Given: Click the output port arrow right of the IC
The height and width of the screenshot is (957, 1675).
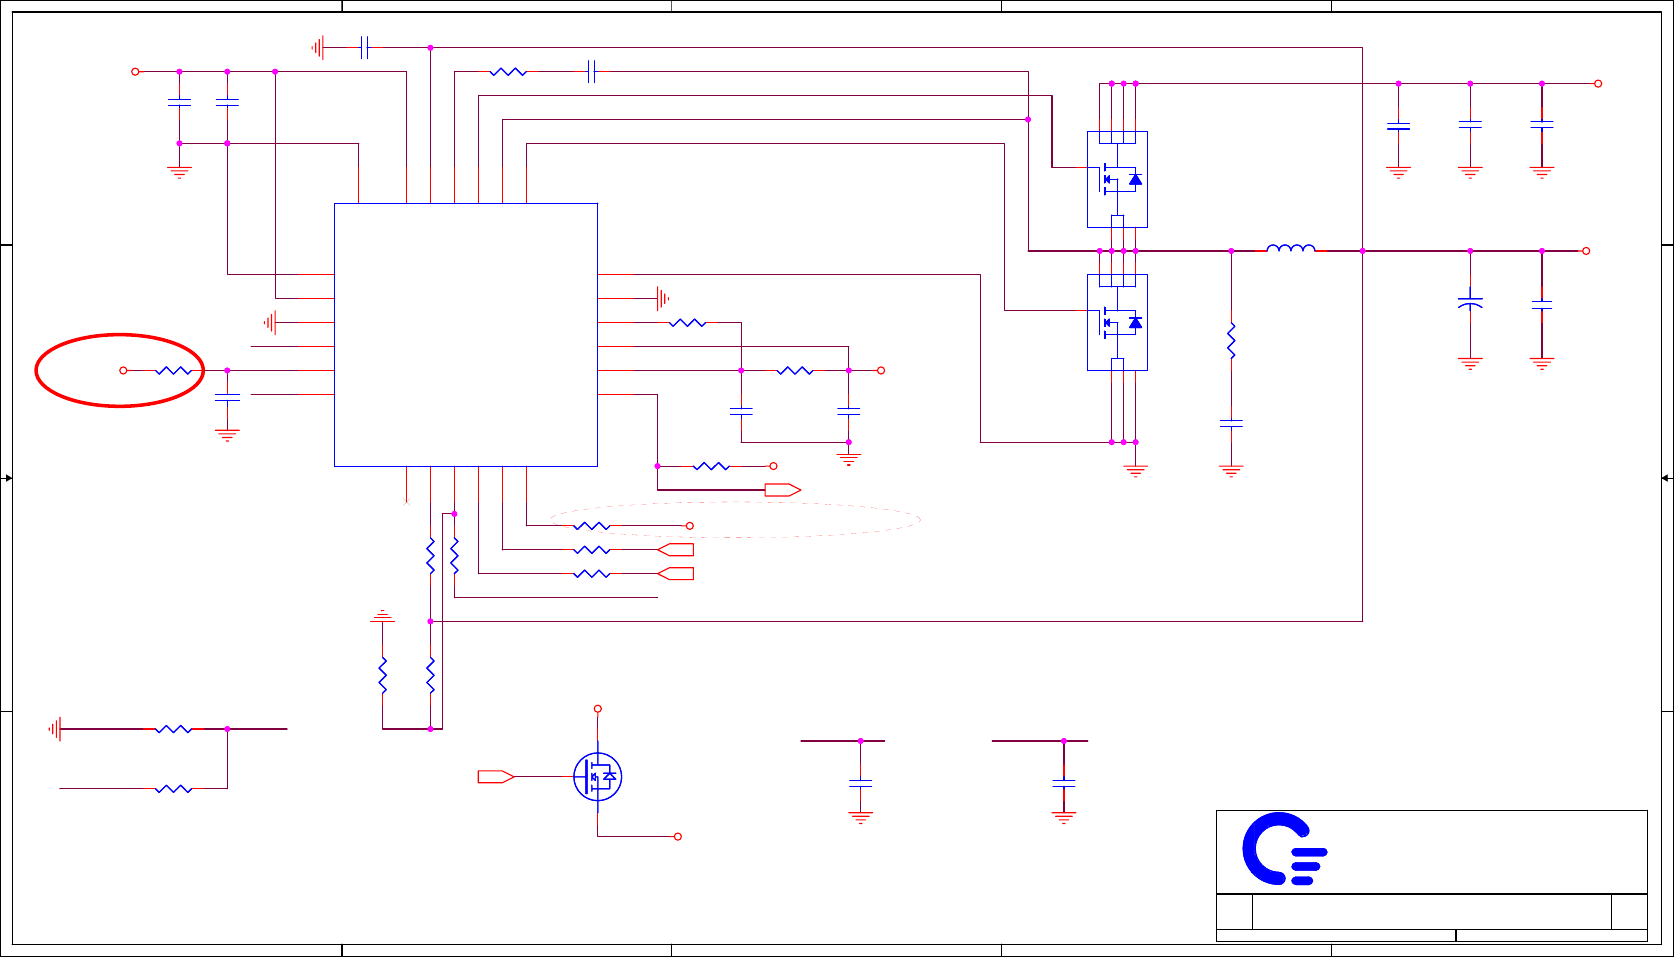Looking at the screenshot, I should click(782, 490).
